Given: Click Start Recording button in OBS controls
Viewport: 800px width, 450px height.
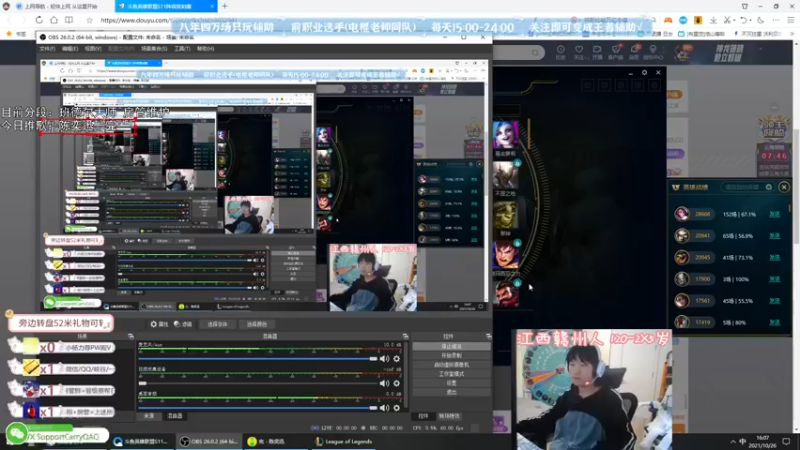Looking at the screenshot, I should coord(452,356).
